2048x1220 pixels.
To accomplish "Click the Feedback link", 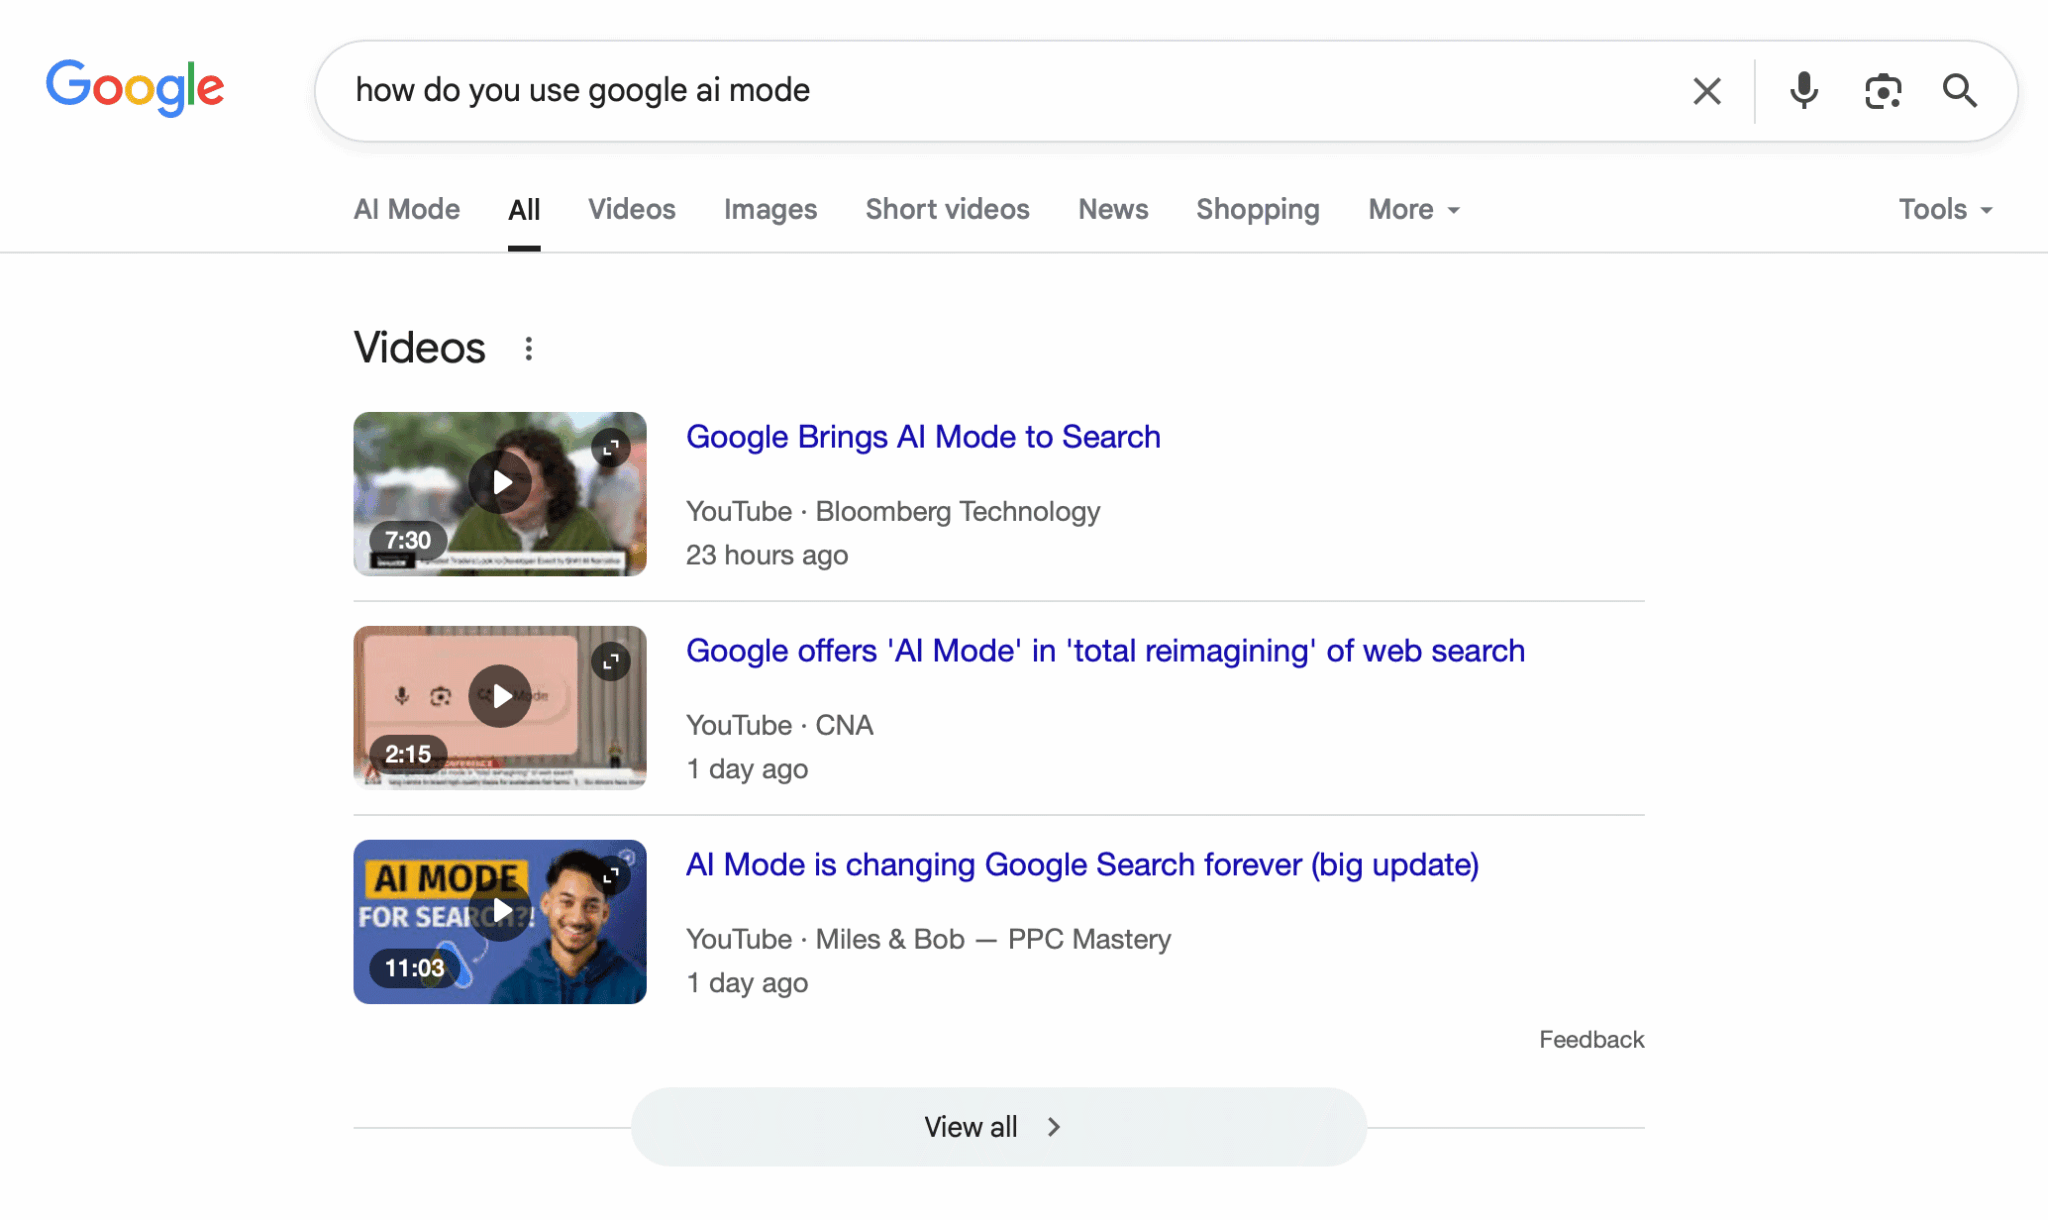I will coord(1591,1040).
